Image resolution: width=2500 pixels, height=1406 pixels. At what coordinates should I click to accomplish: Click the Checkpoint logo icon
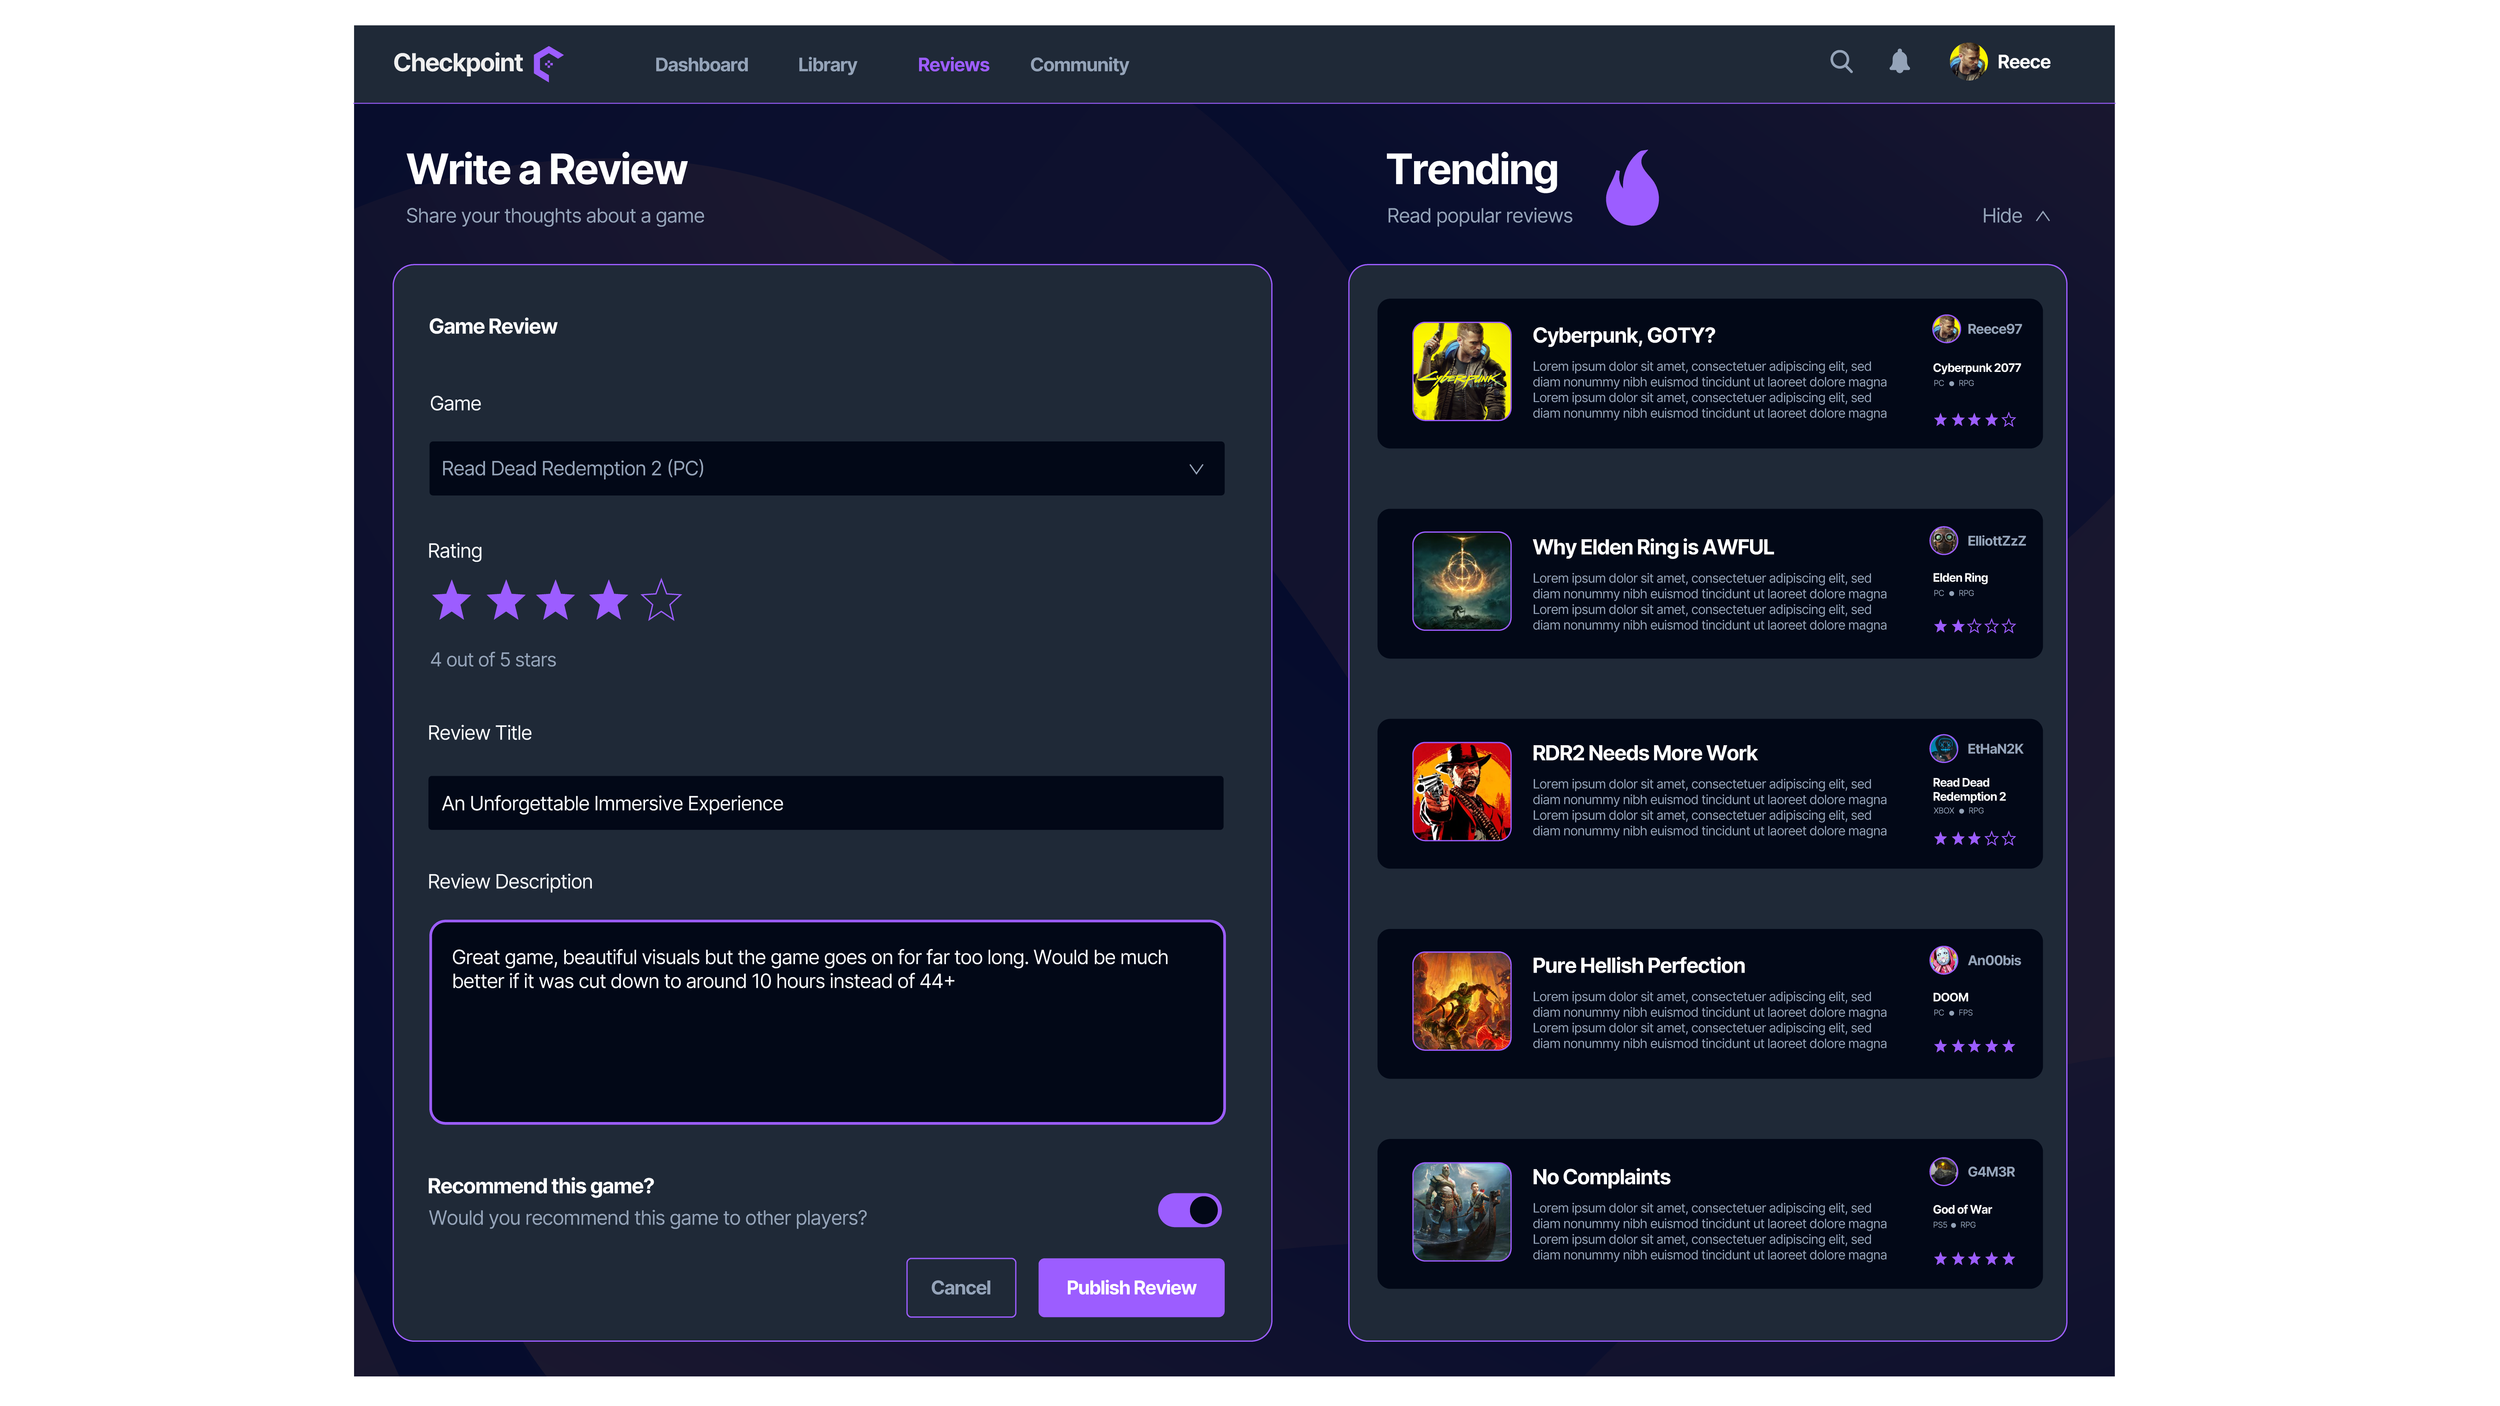pyautogui.click(x=548, y=63)
